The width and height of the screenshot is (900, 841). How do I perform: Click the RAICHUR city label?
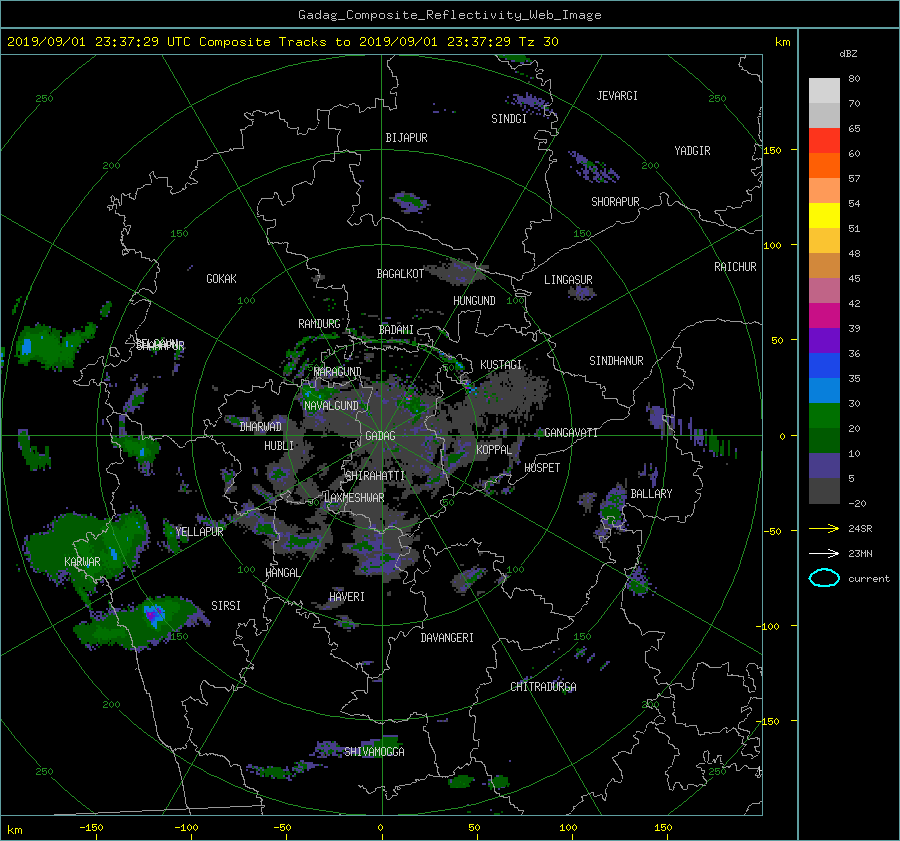click(x=735, y=267)
